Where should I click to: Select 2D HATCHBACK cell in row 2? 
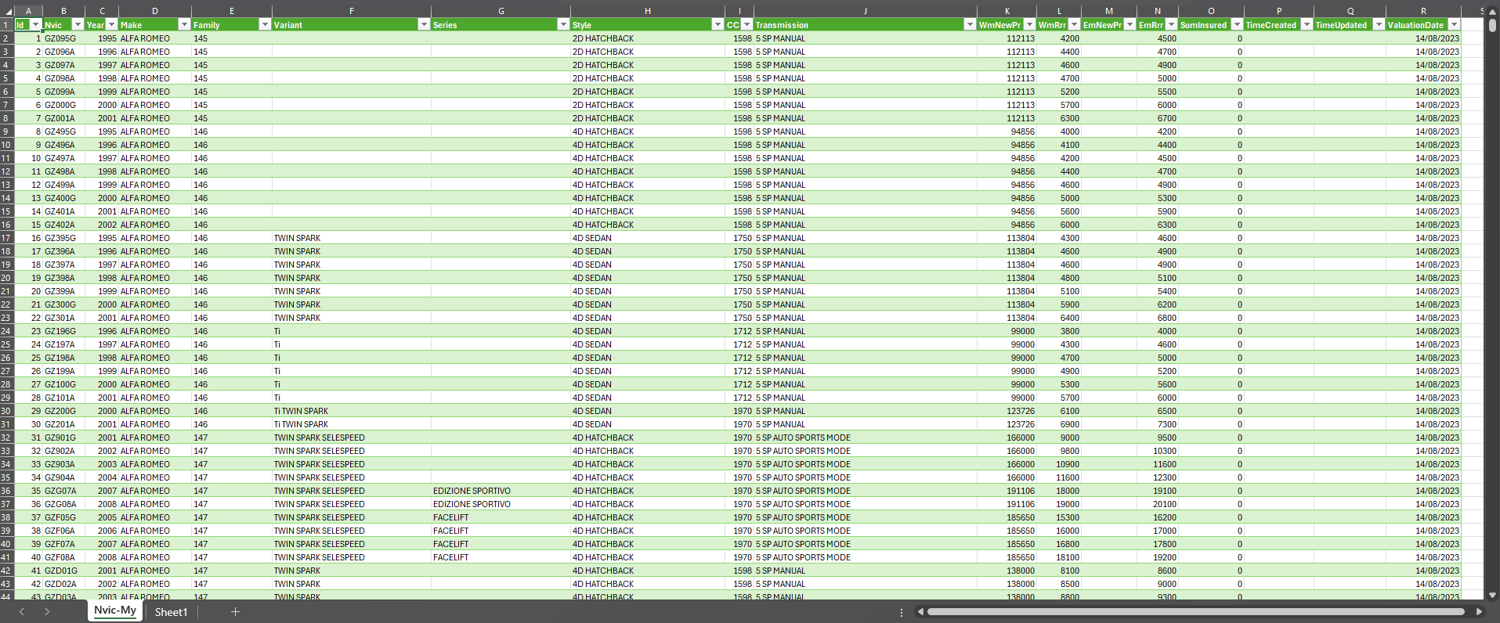pos(648,38)
